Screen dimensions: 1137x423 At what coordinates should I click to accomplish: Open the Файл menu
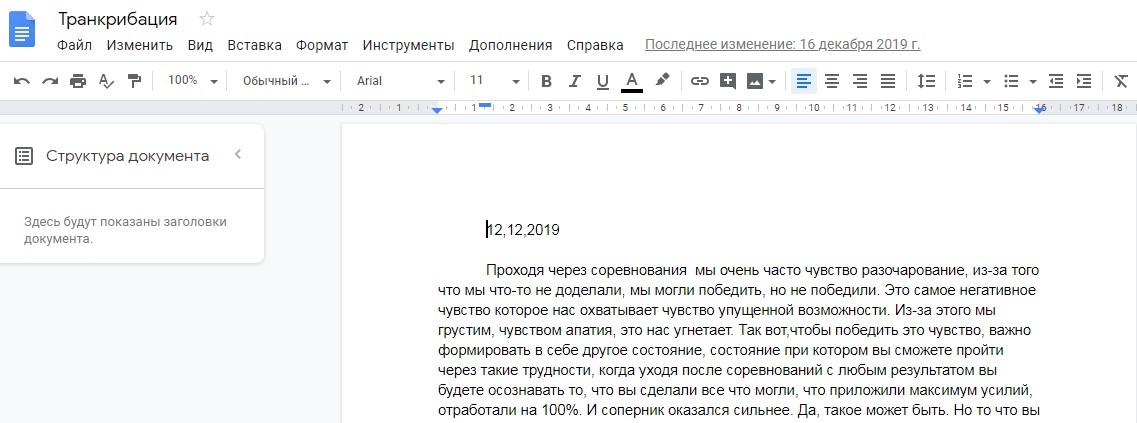pos(74,45)
